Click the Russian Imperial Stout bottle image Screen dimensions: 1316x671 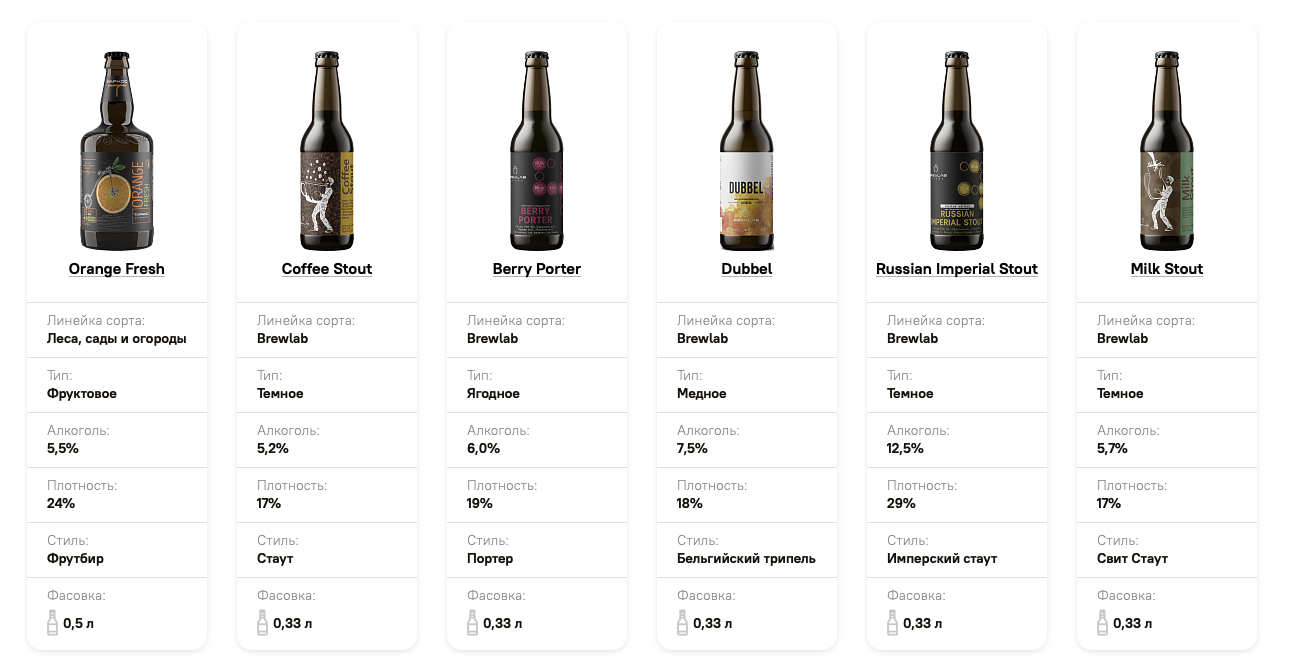[957, 150]
